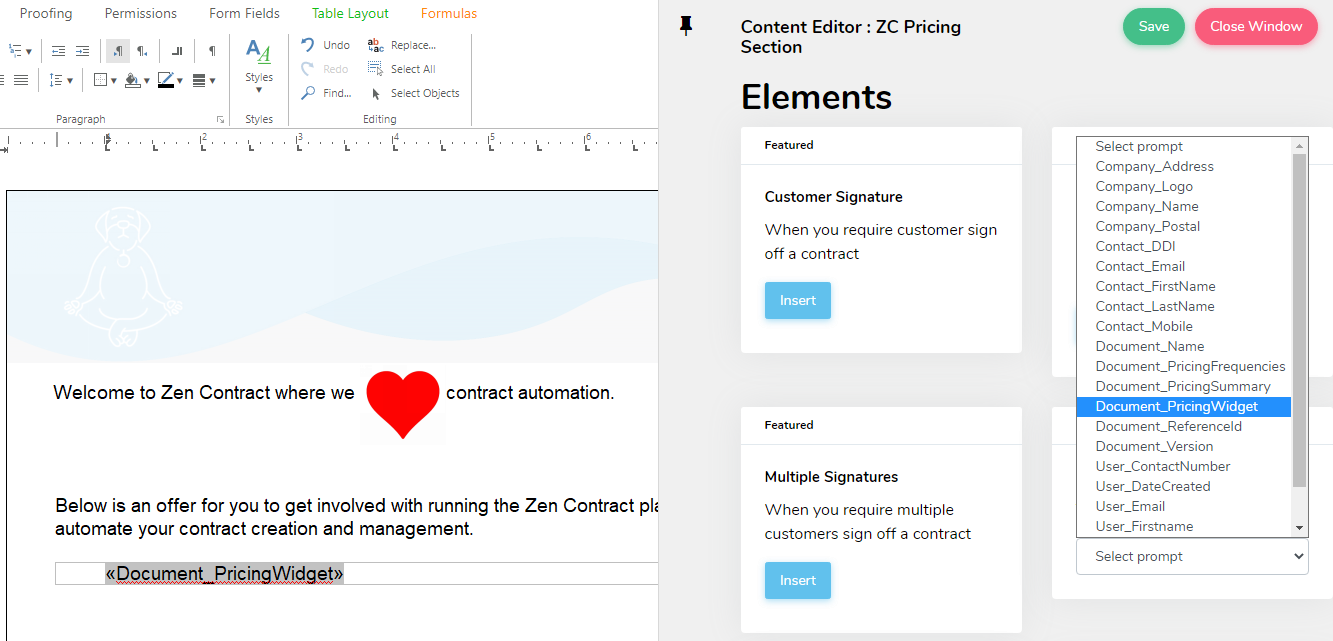The image size is (1333, 641).
Task: Select Document_ReferenceId option
Action: (1184, 426)
